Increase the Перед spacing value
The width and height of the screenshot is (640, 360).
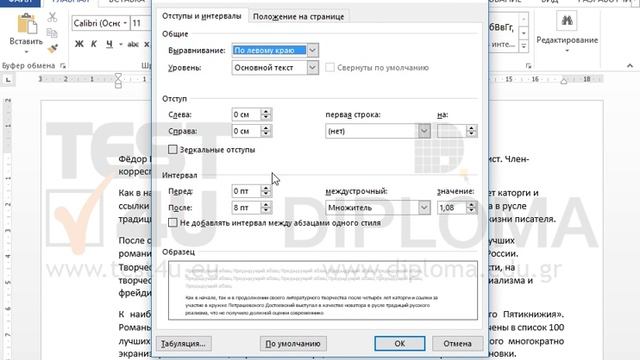coord(266,188)
